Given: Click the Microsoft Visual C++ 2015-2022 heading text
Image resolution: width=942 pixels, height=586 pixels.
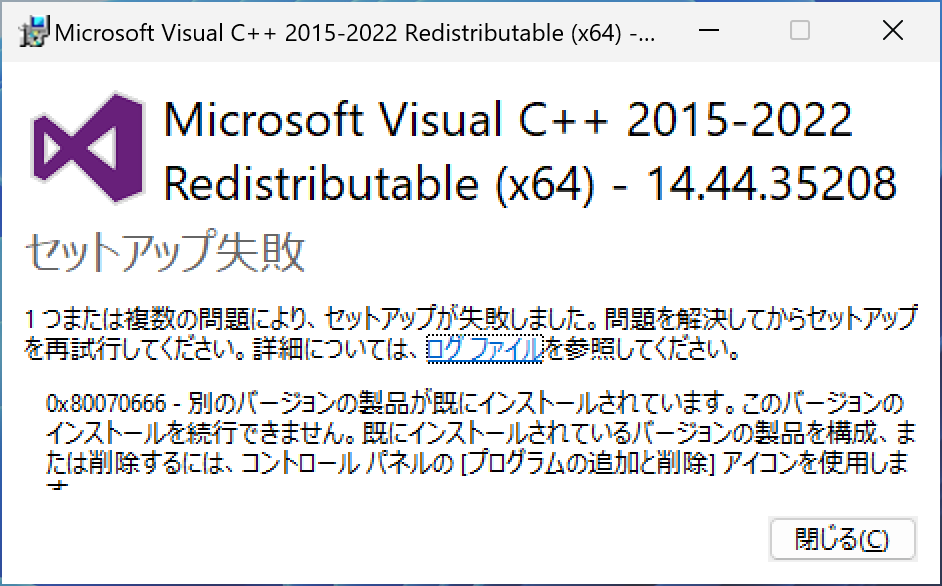Looking at the screenshot, I should coord(508,120).
